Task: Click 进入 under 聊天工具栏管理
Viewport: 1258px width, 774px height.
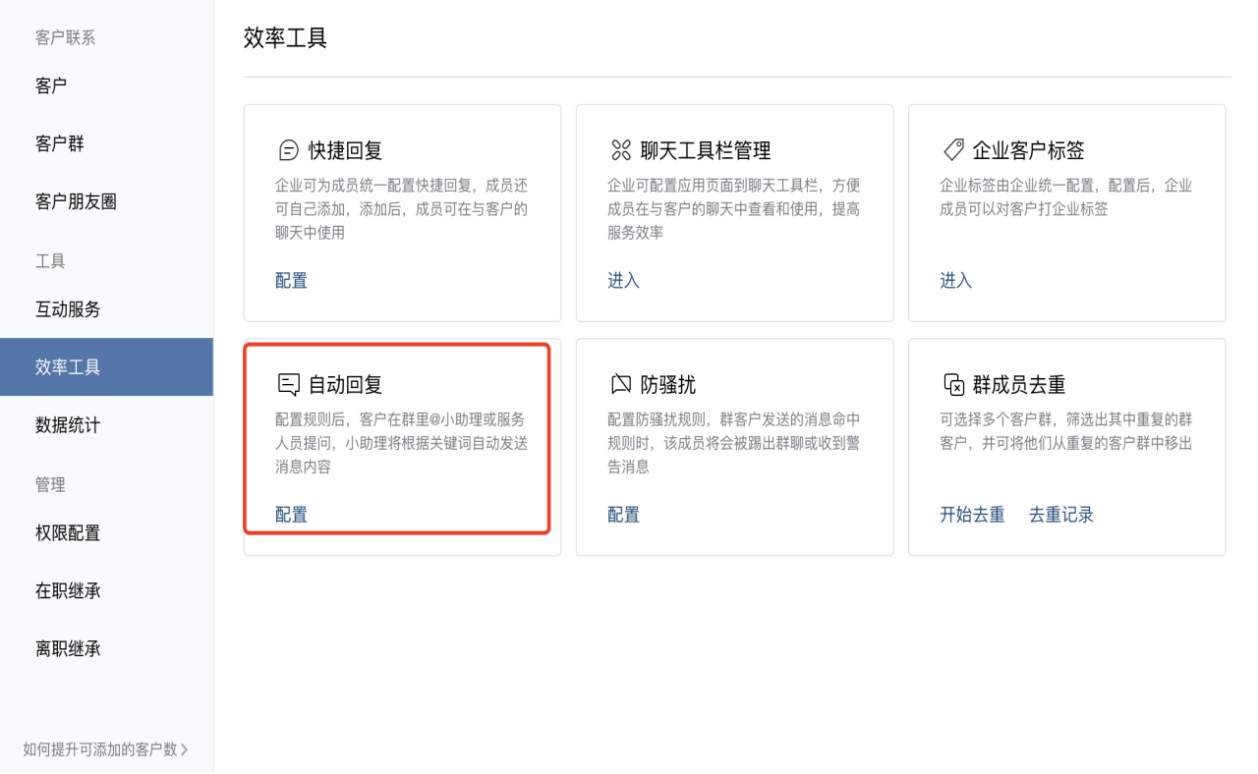Action: (623, 281)
